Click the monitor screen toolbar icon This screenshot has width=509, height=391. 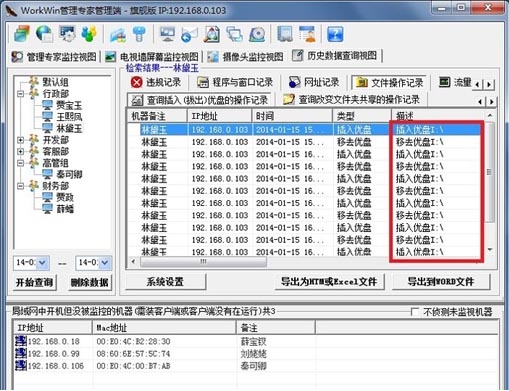167,34
